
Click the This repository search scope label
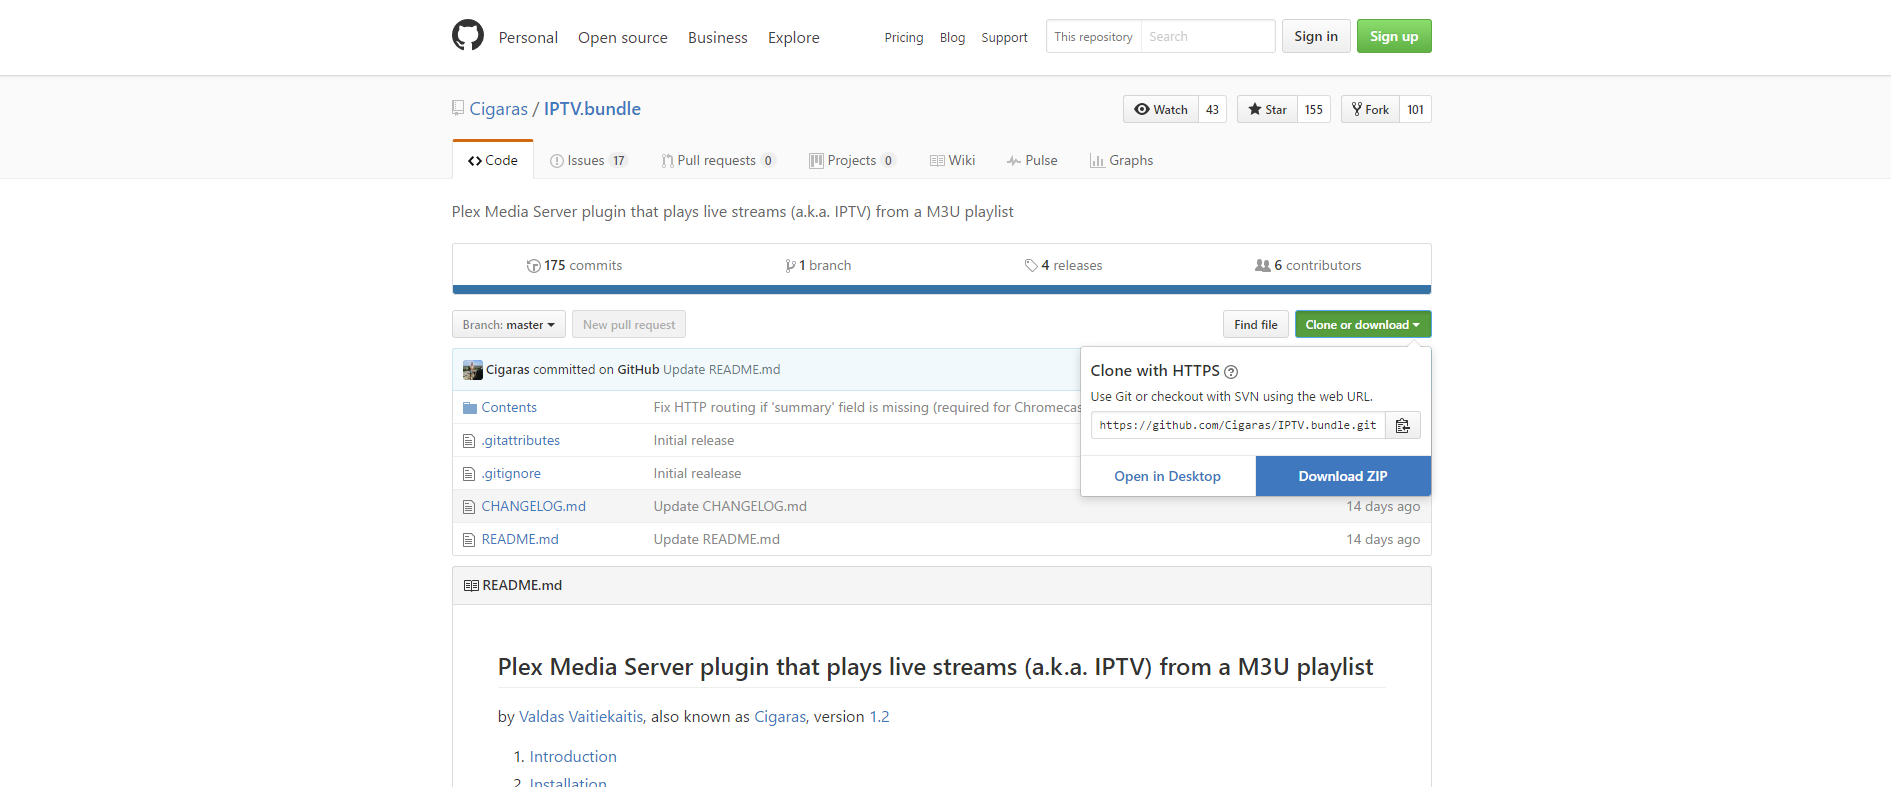point(1094,36)
